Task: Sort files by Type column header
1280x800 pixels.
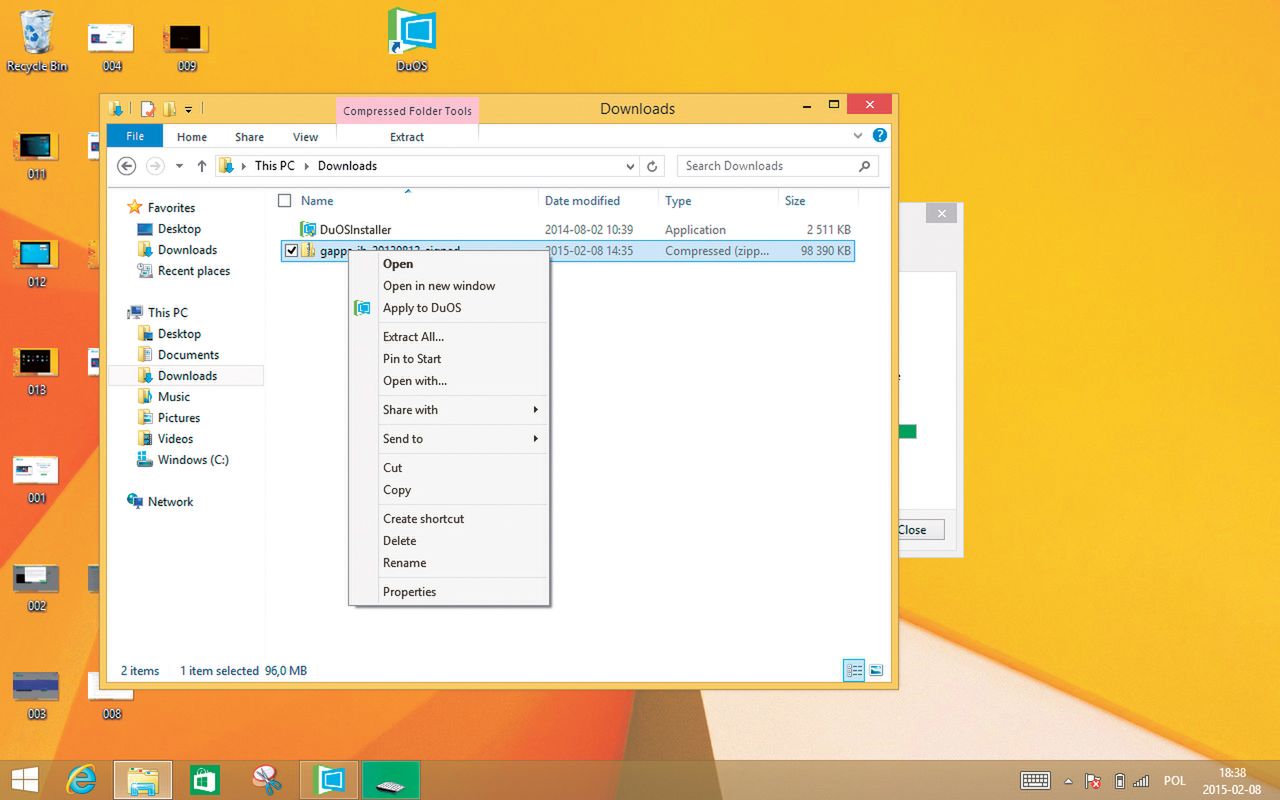Action: pos(718,201)
